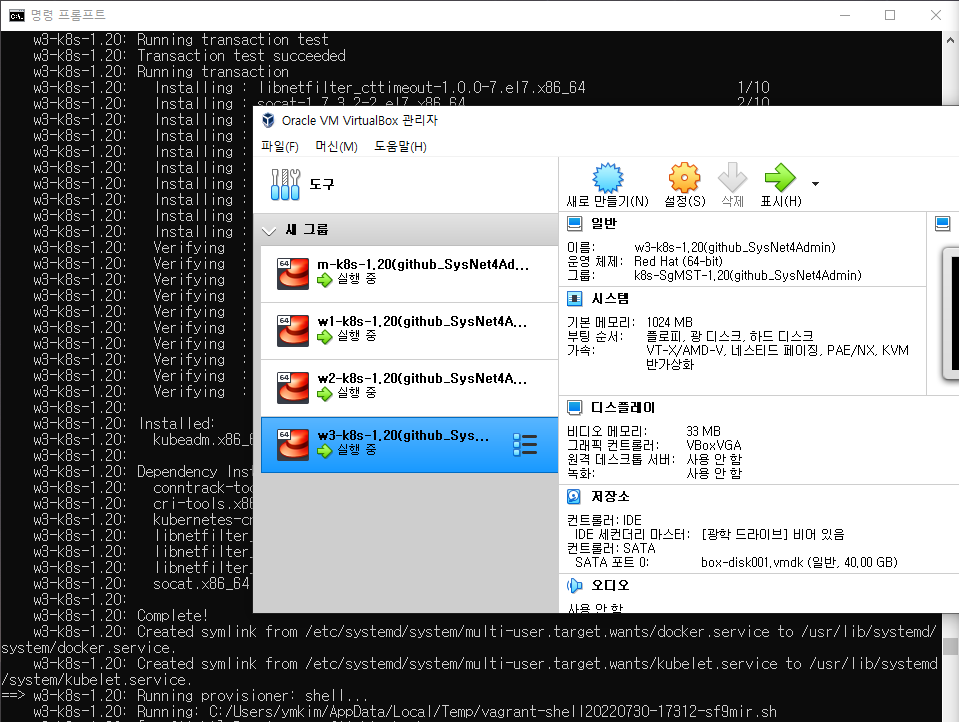Open the 일반 section heading link
Screen dimensions: 959x722
pos(604,224)
